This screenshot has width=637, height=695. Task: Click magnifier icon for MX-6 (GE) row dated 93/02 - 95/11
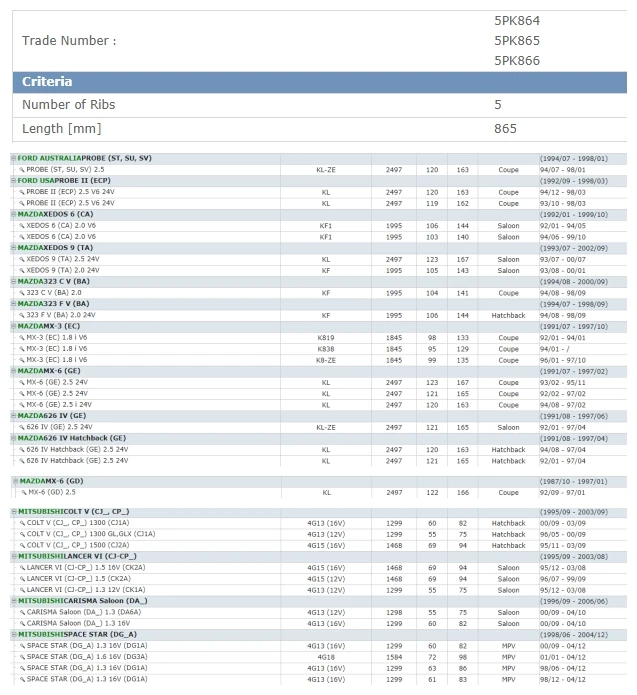pos(22,382)
